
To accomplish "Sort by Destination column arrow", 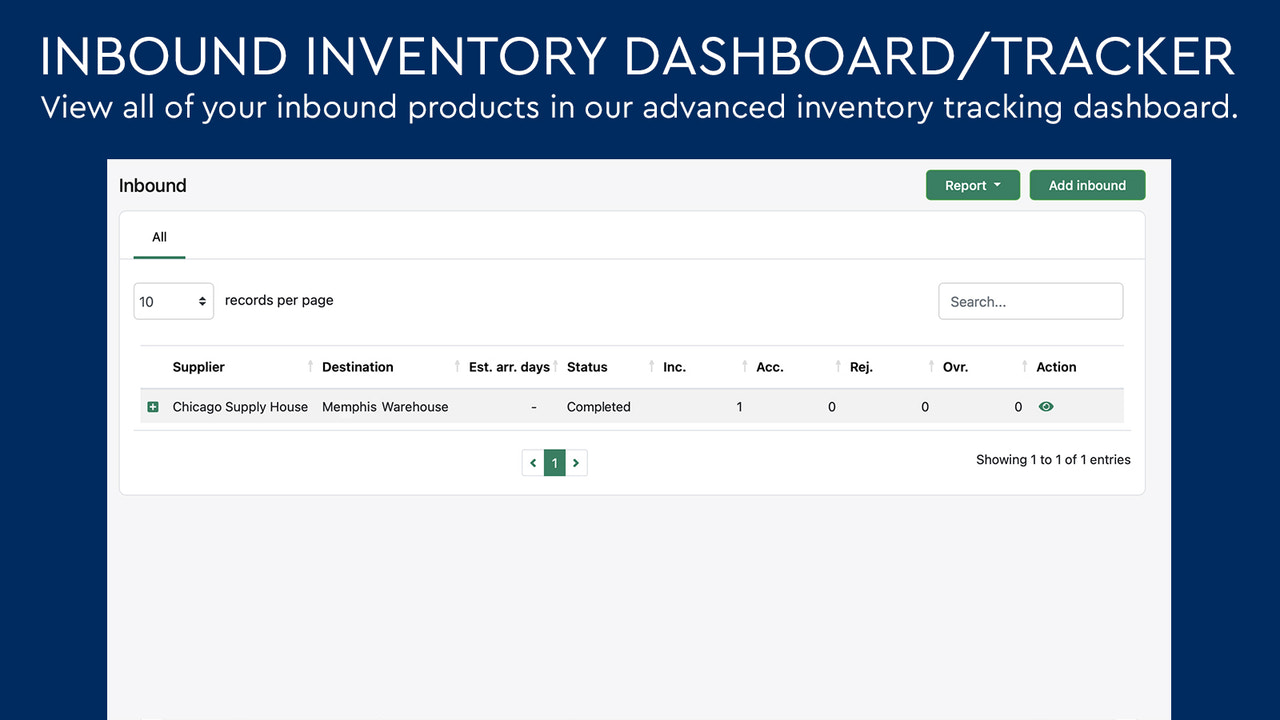I will click(x=456, y=366).
